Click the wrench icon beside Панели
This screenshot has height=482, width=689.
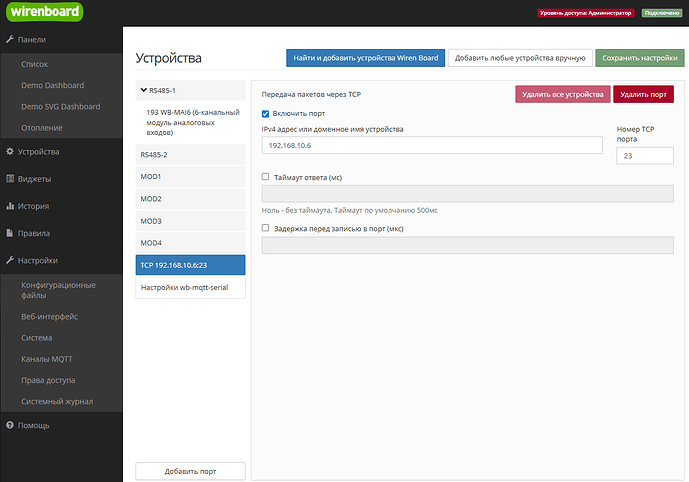[10, 39]
